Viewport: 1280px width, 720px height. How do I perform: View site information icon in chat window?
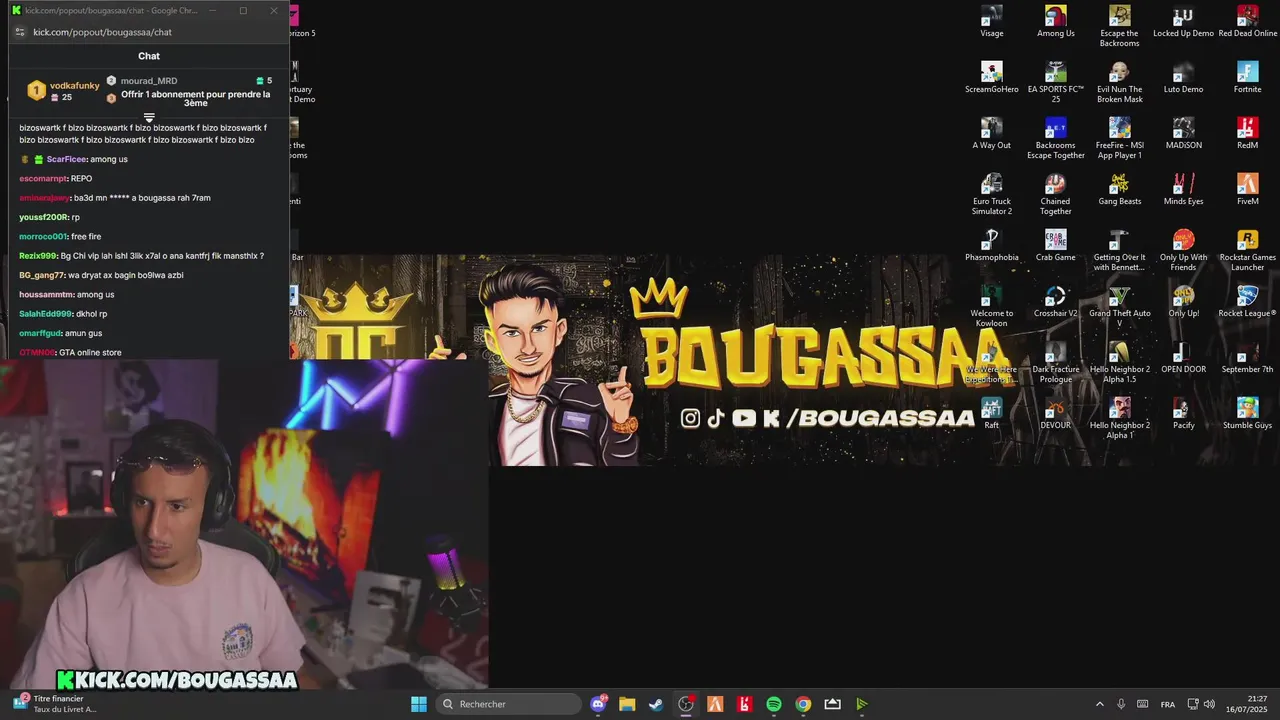click(x=19, y=32)
